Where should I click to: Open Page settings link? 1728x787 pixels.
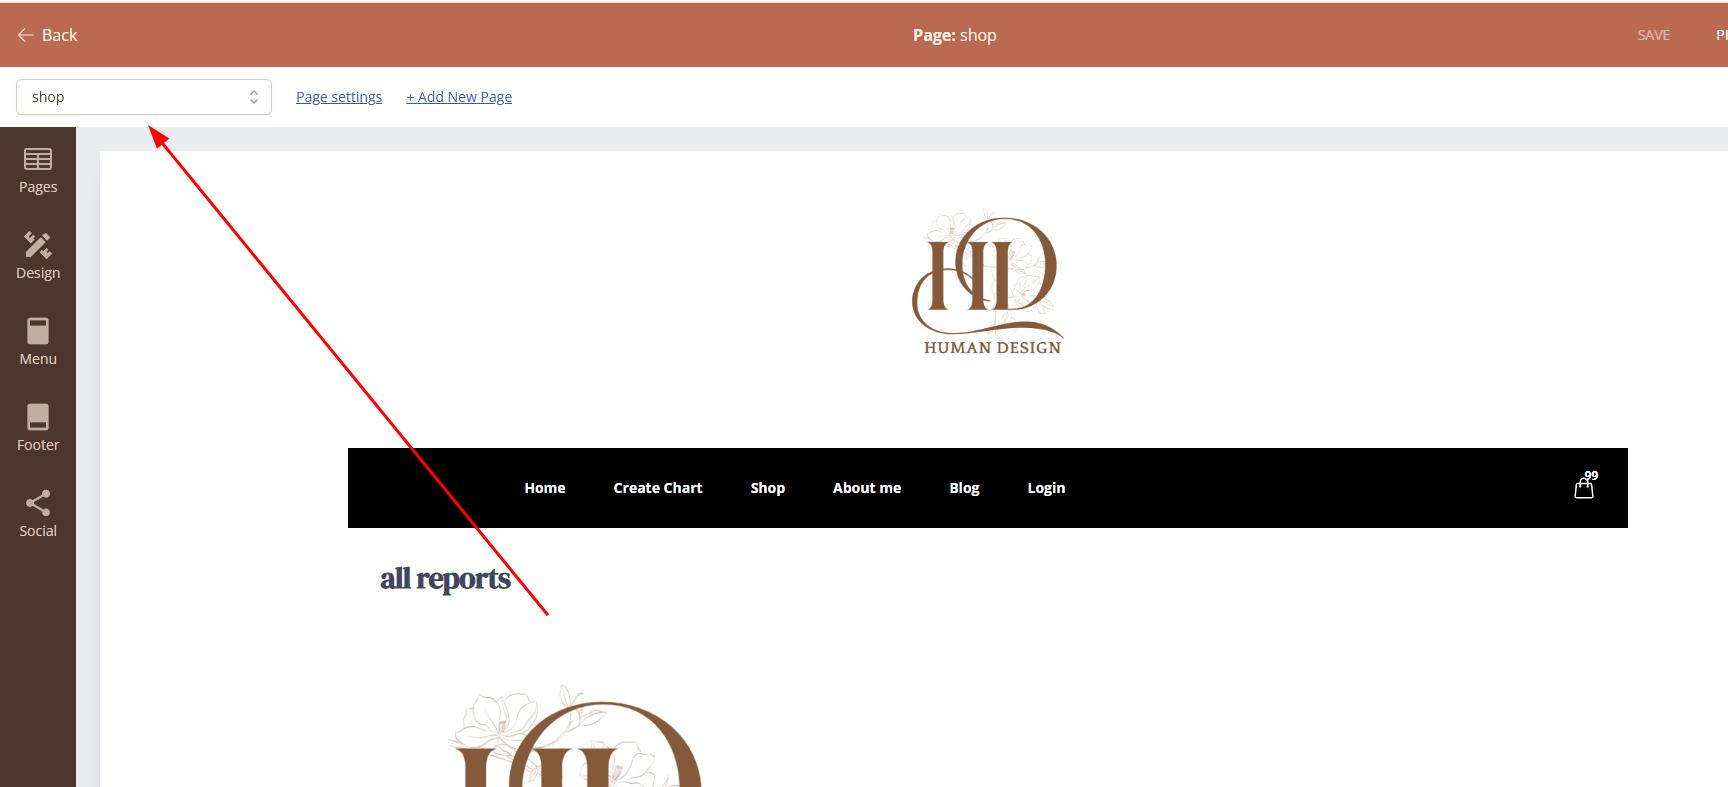point(339,97)
